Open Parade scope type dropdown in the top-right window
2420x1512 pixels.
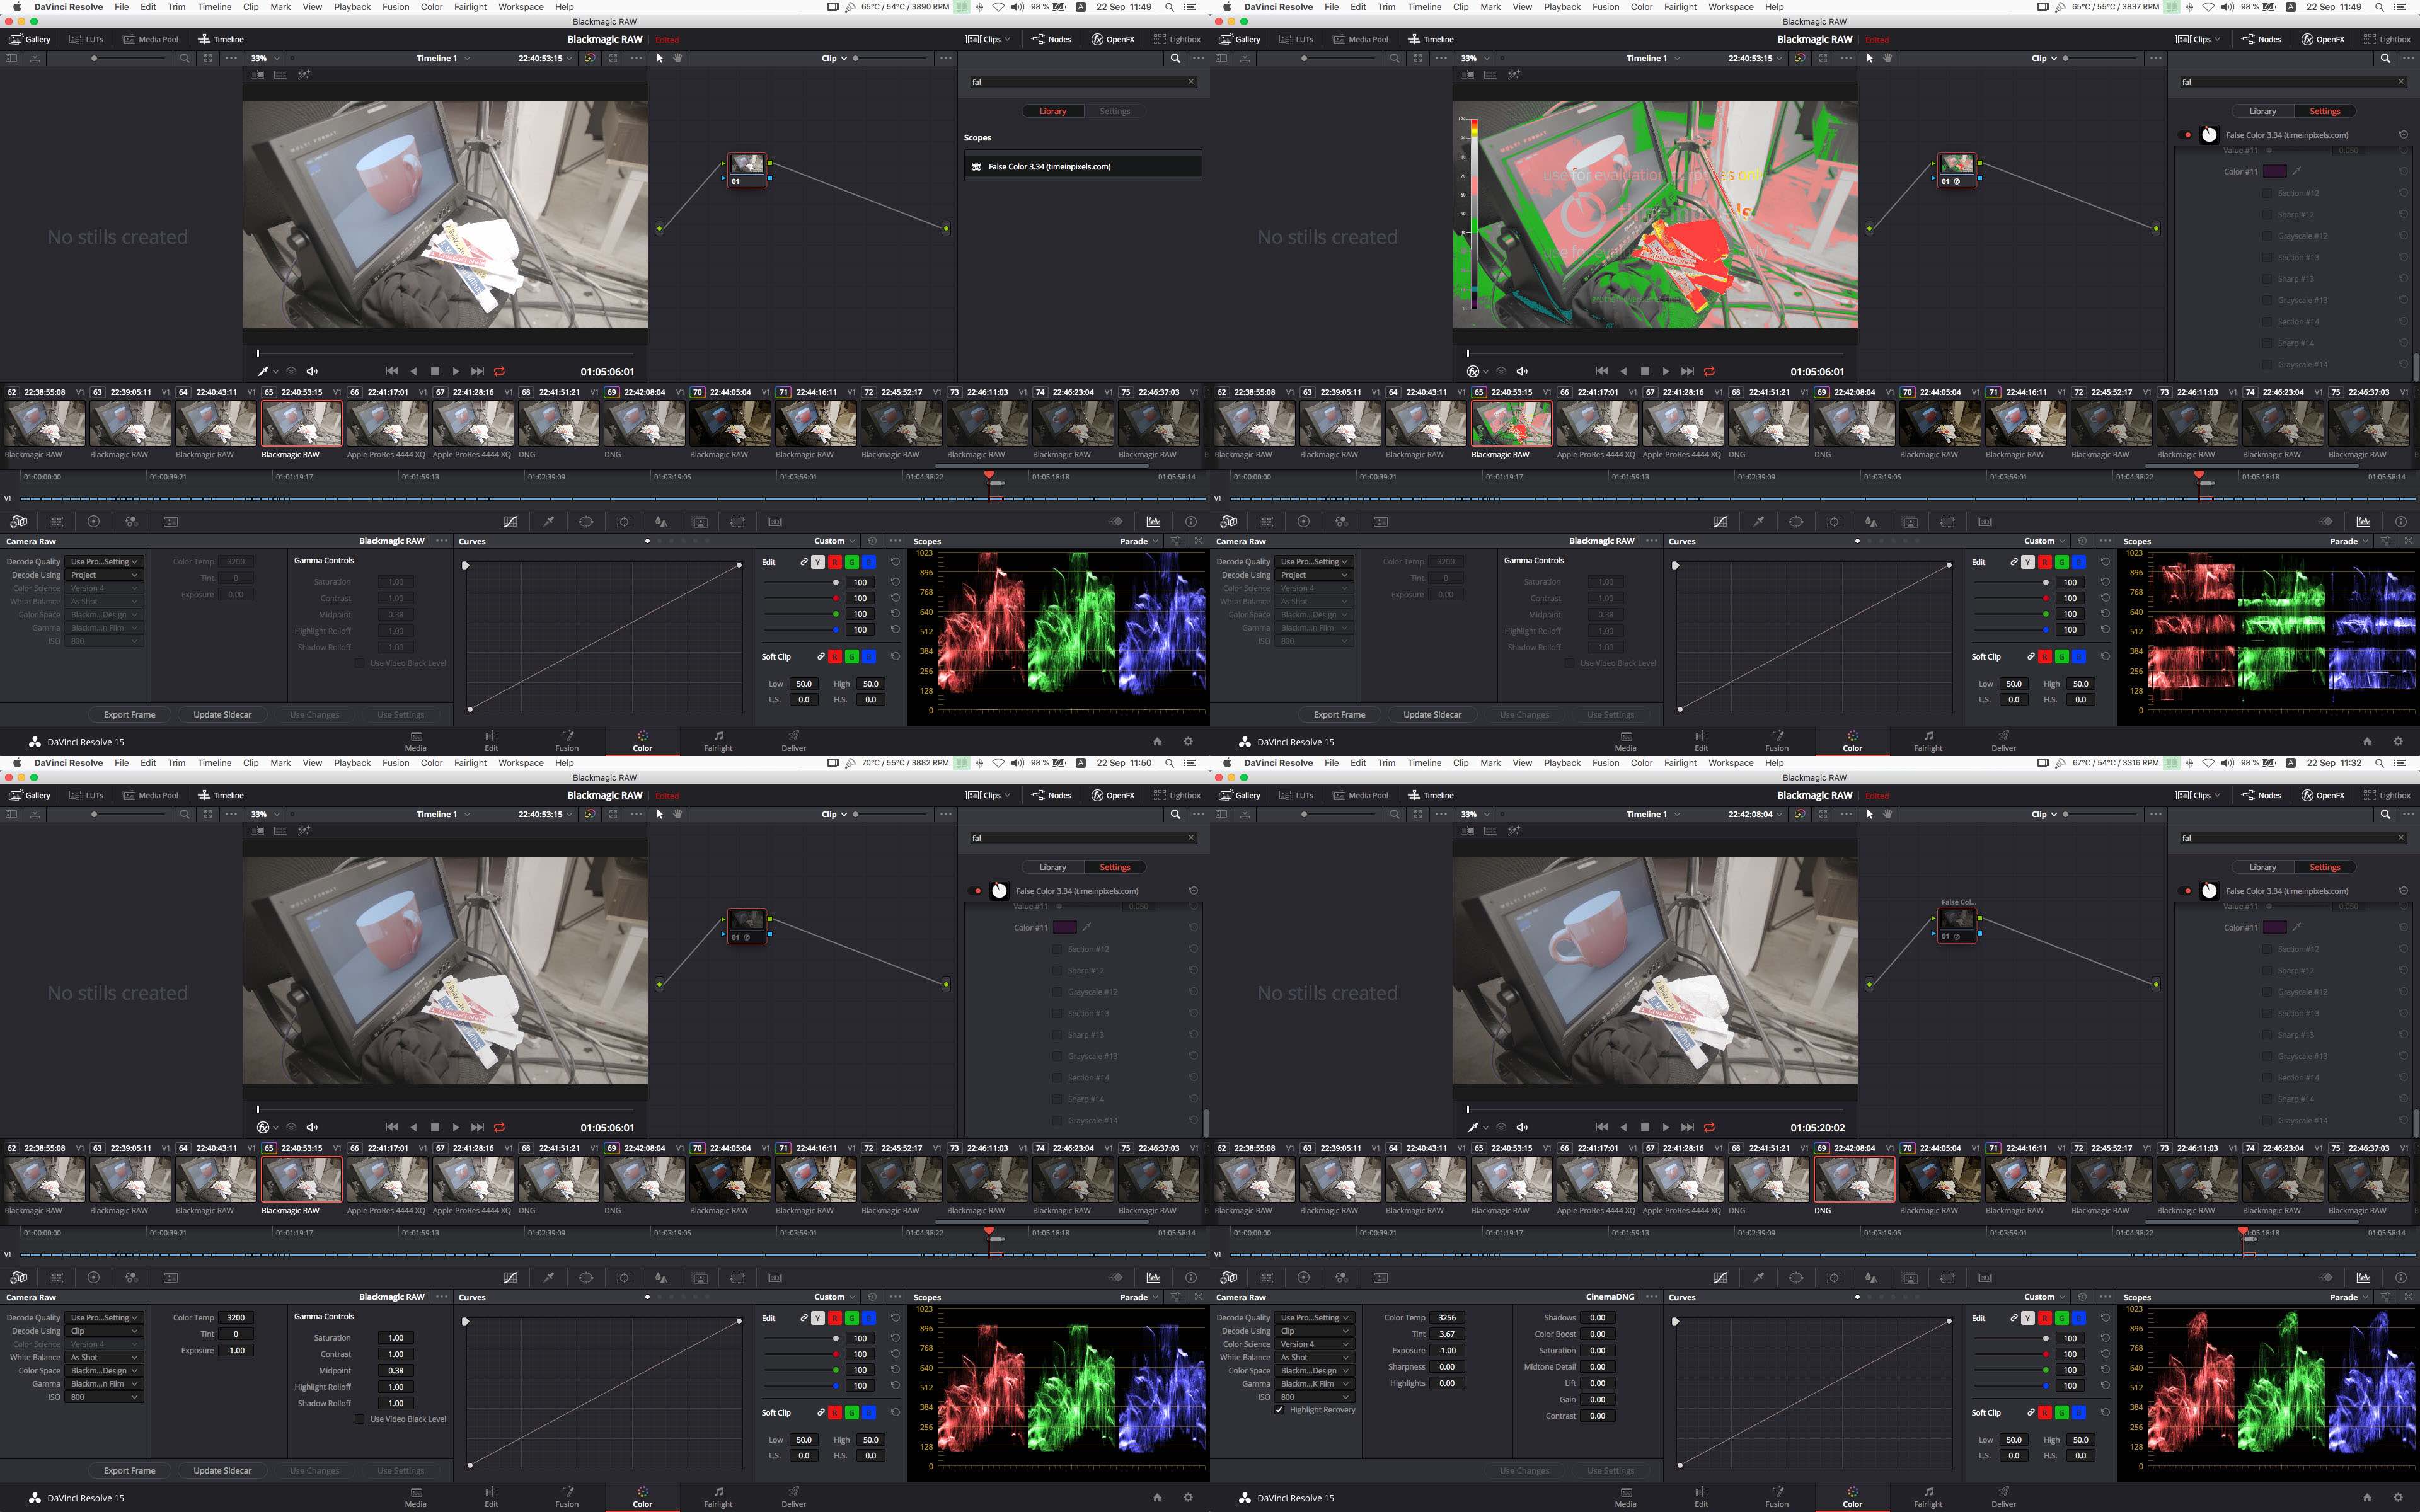pyautogui.click(x=2348, y=541)
